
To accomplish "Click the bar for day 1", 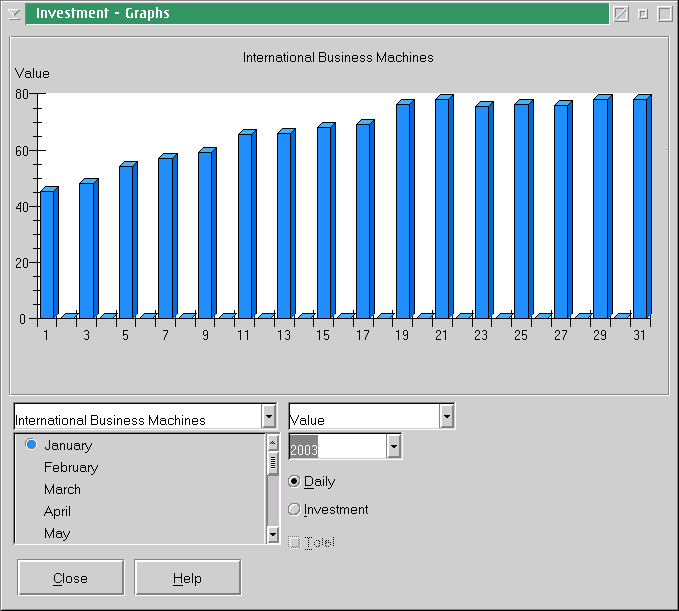I will click(x=49, y=252).
